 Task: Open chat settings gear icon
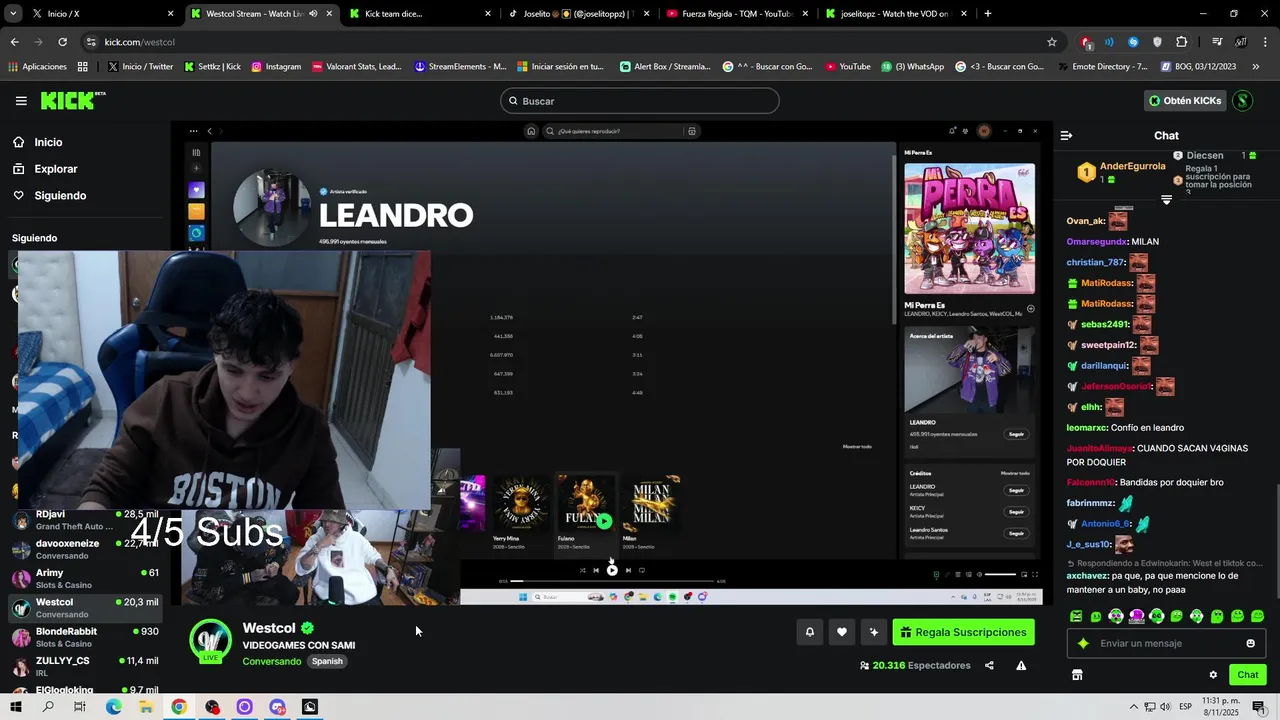pos(1213,675)
